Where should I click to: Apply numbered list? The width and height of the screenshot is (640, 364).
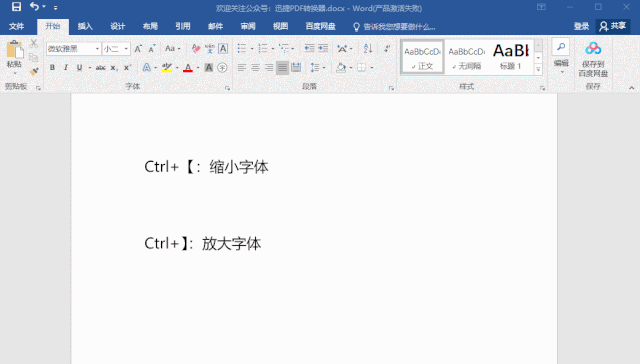(x=263, y=49)
